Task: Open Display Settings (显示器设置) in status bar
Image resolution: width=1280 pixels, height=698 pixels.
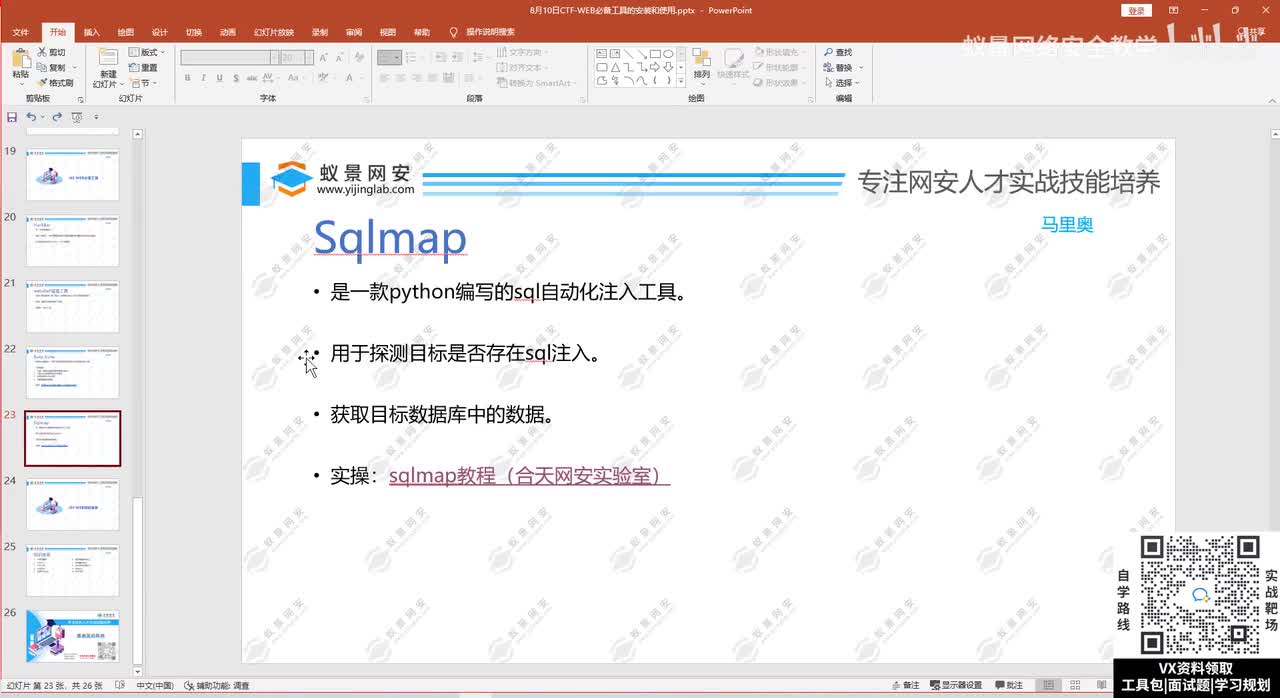Action: point(955,686)
